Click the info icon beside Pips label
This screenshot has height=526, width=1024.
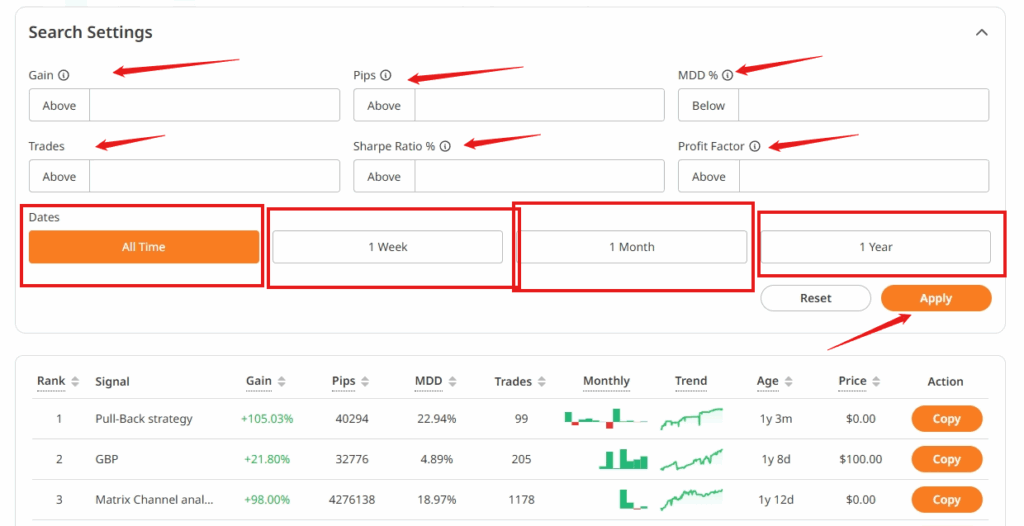[x=386, y=76]
